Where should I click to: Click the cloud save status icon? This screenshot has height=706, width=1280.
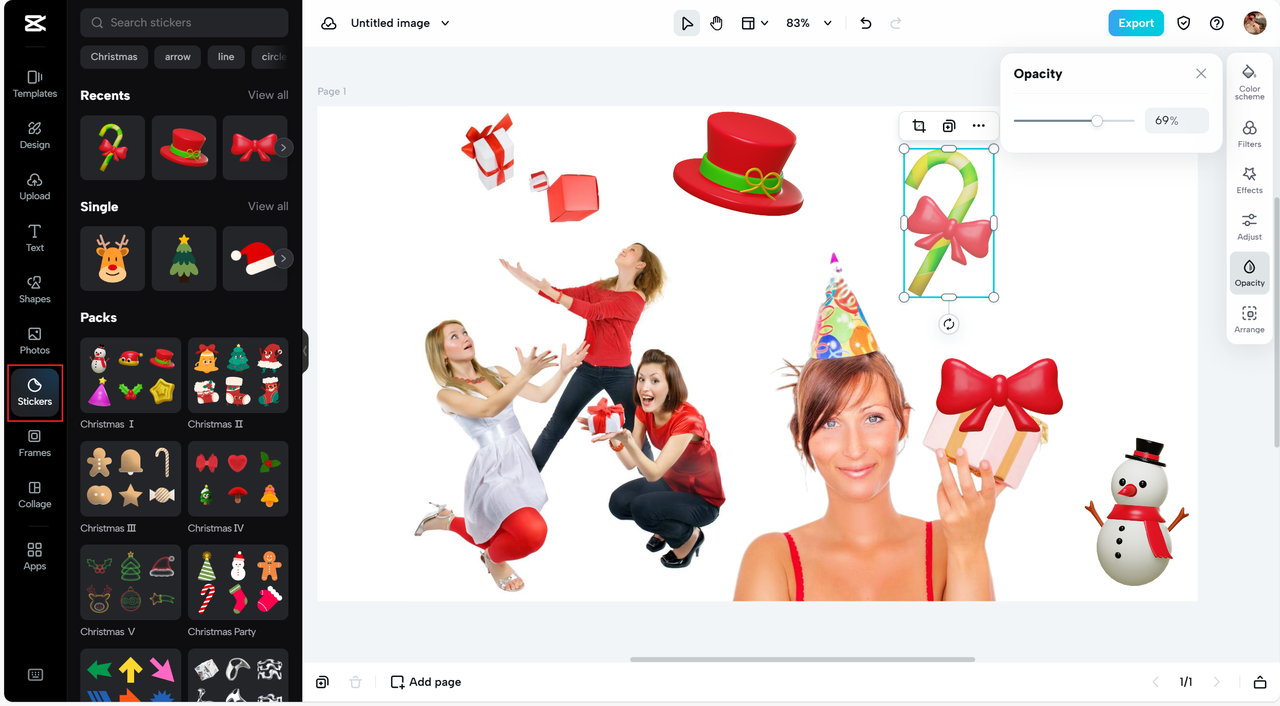pos(329,23)
